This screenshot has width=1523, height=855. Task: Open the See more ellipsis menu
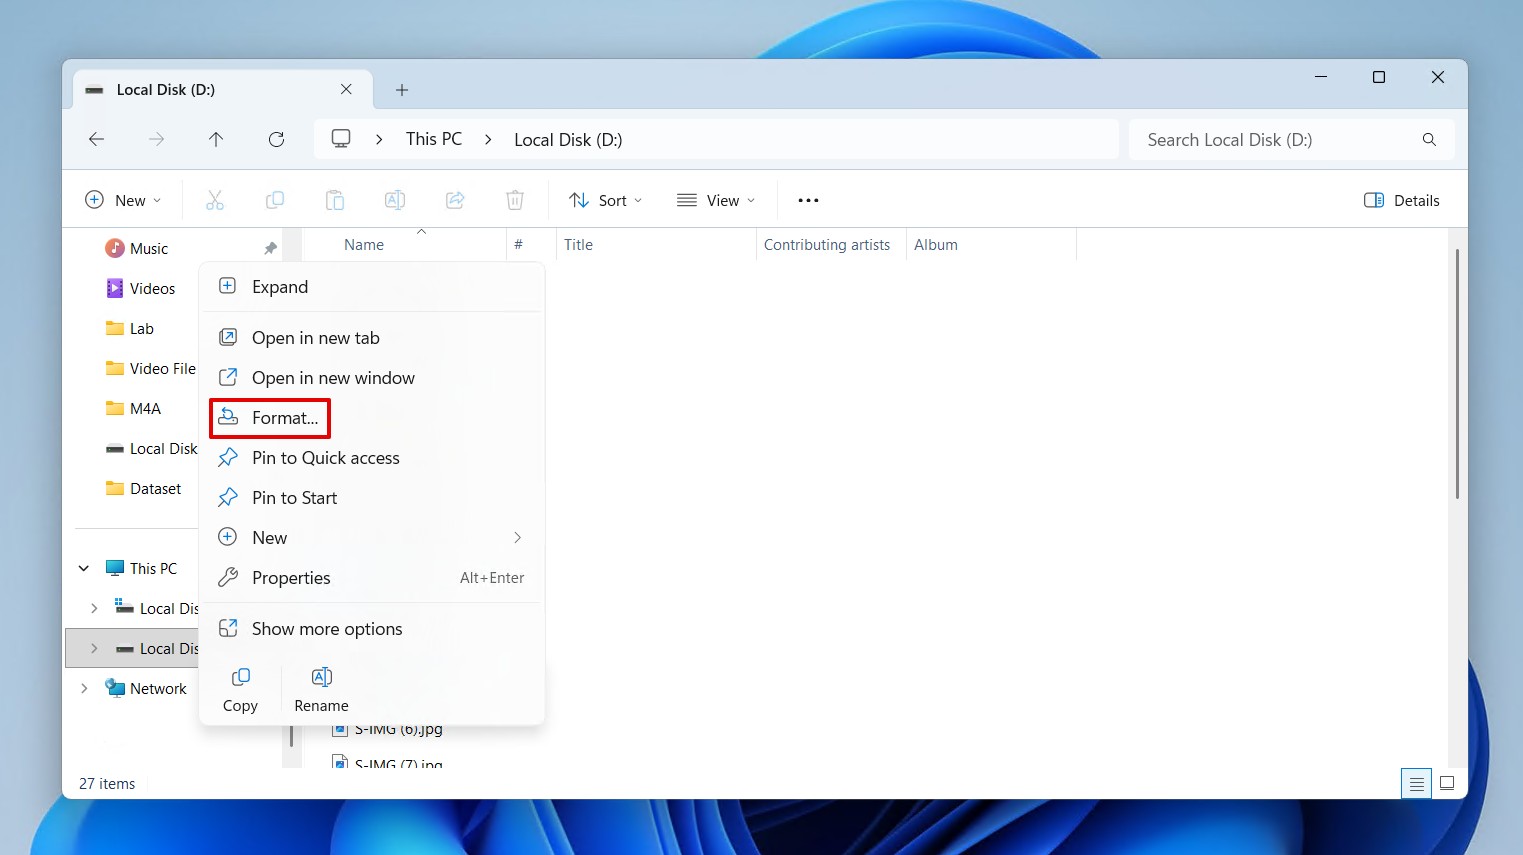coord(808,200)
